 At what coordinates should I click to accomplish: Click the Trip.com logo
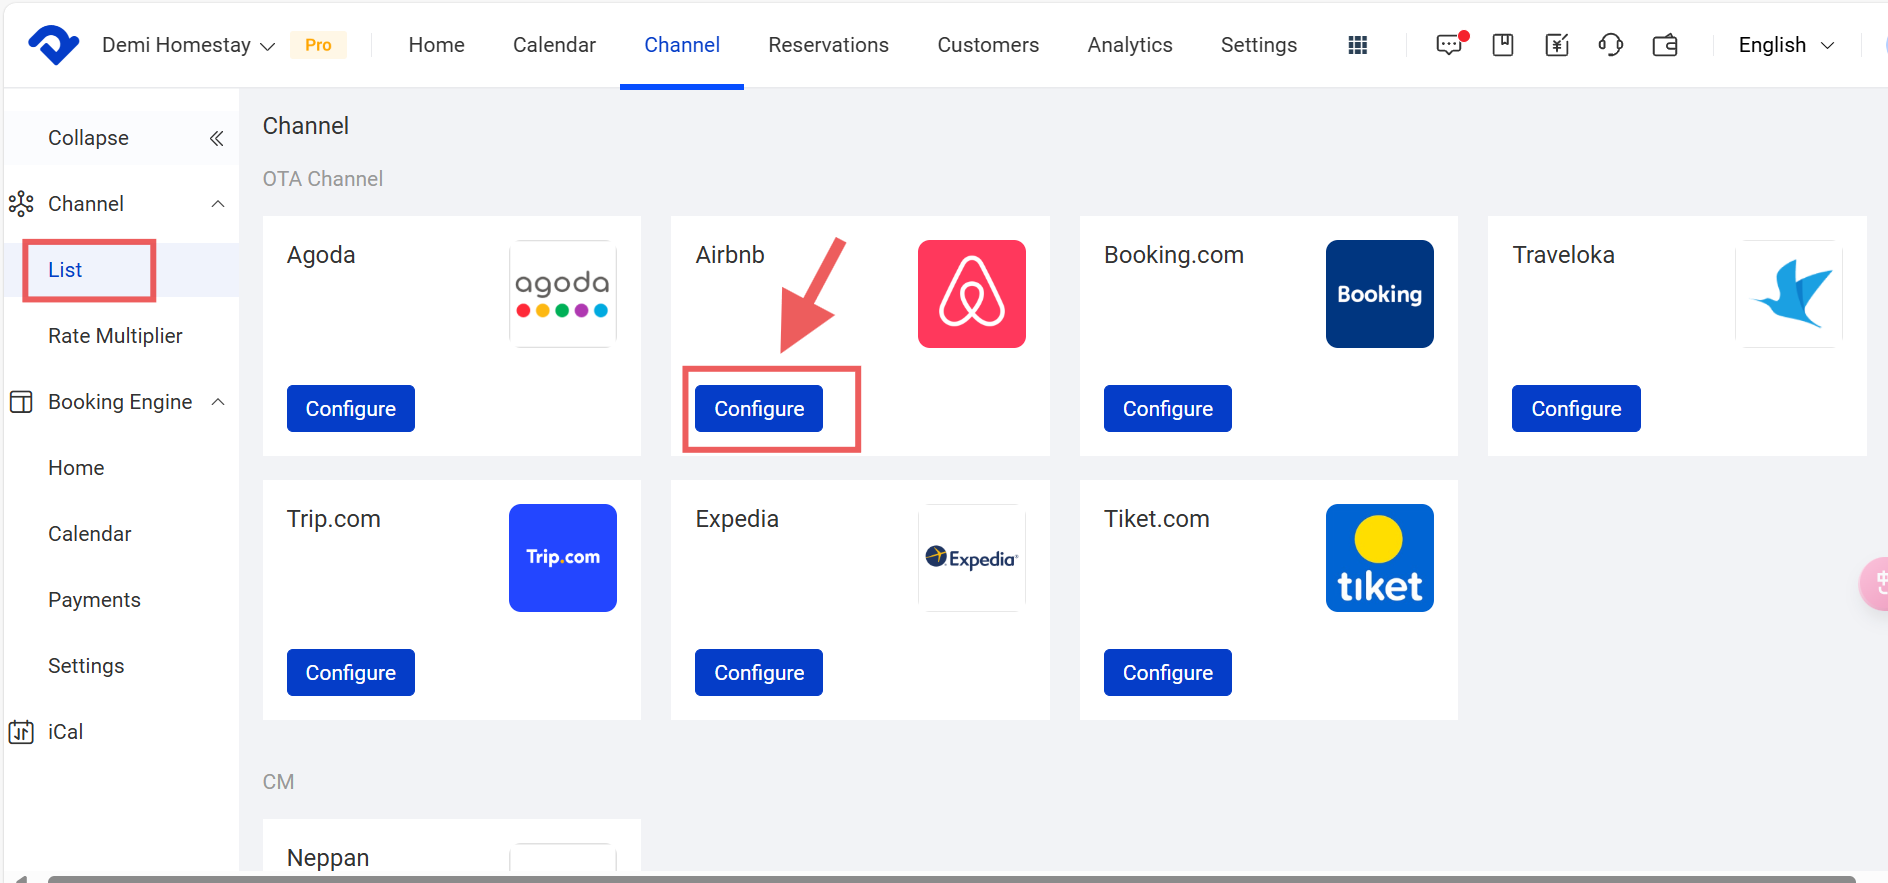point(563,558)
